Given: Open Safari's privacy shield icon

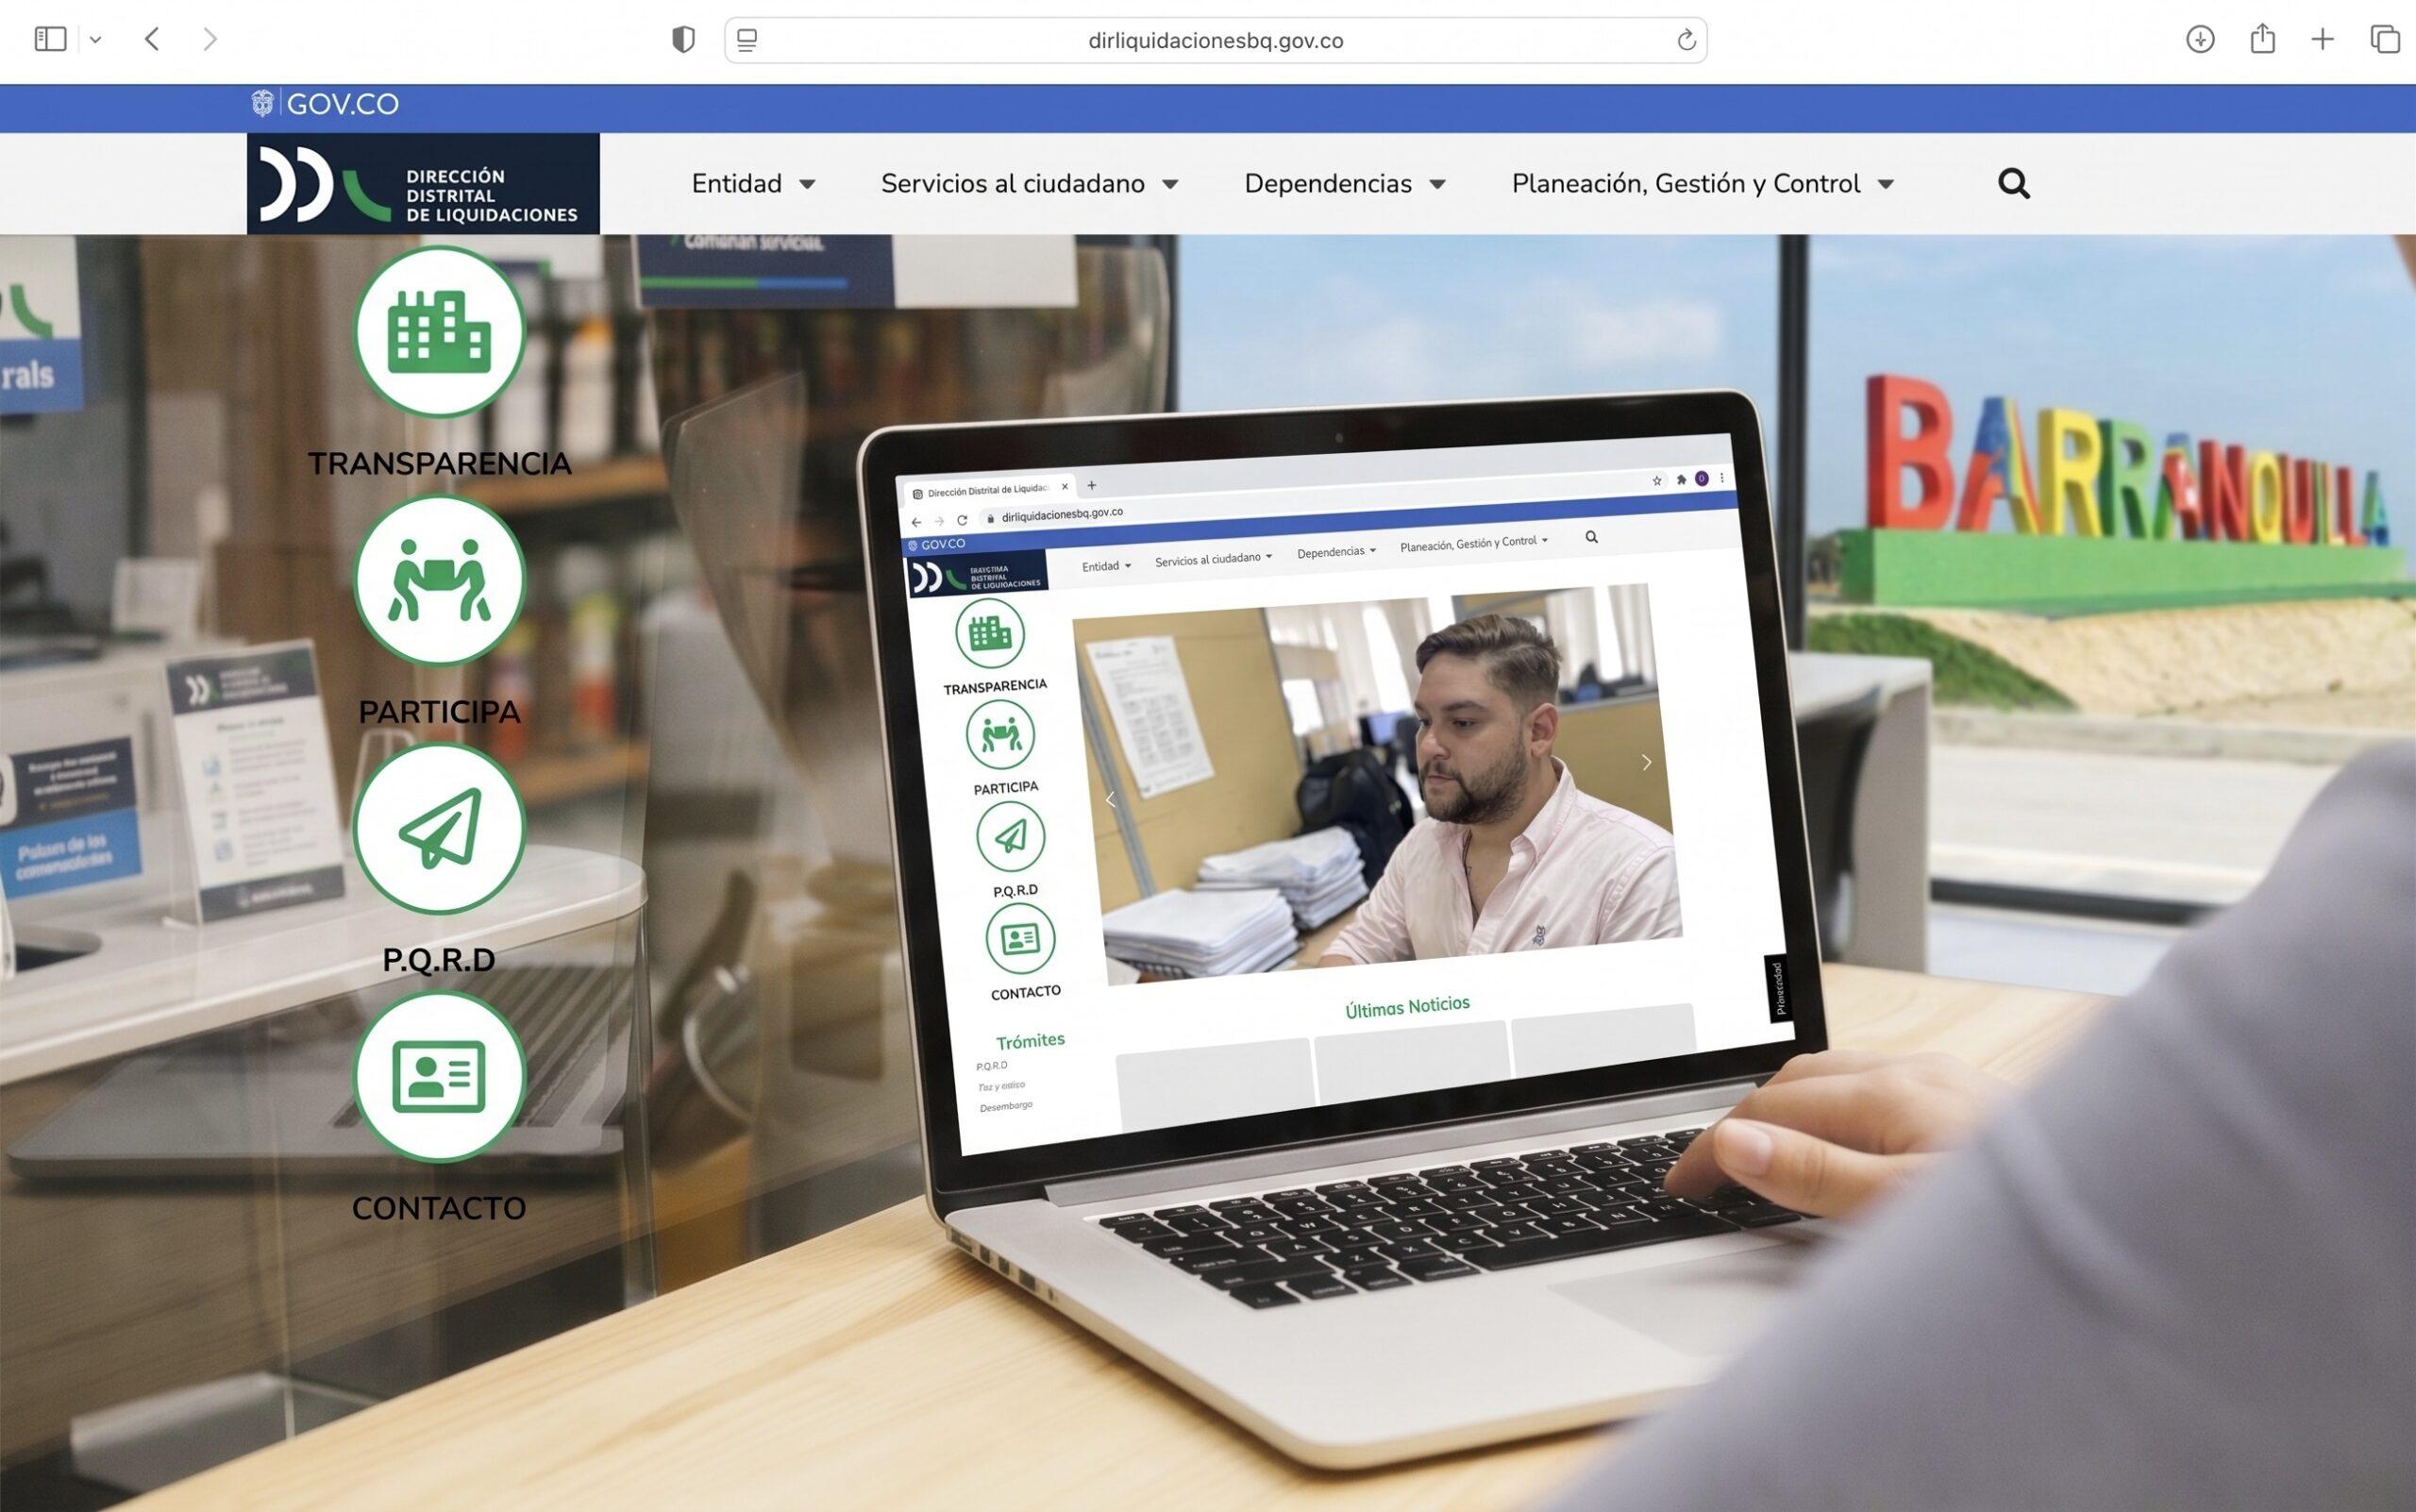Looking at the screenshot, I should click(683, 40).
